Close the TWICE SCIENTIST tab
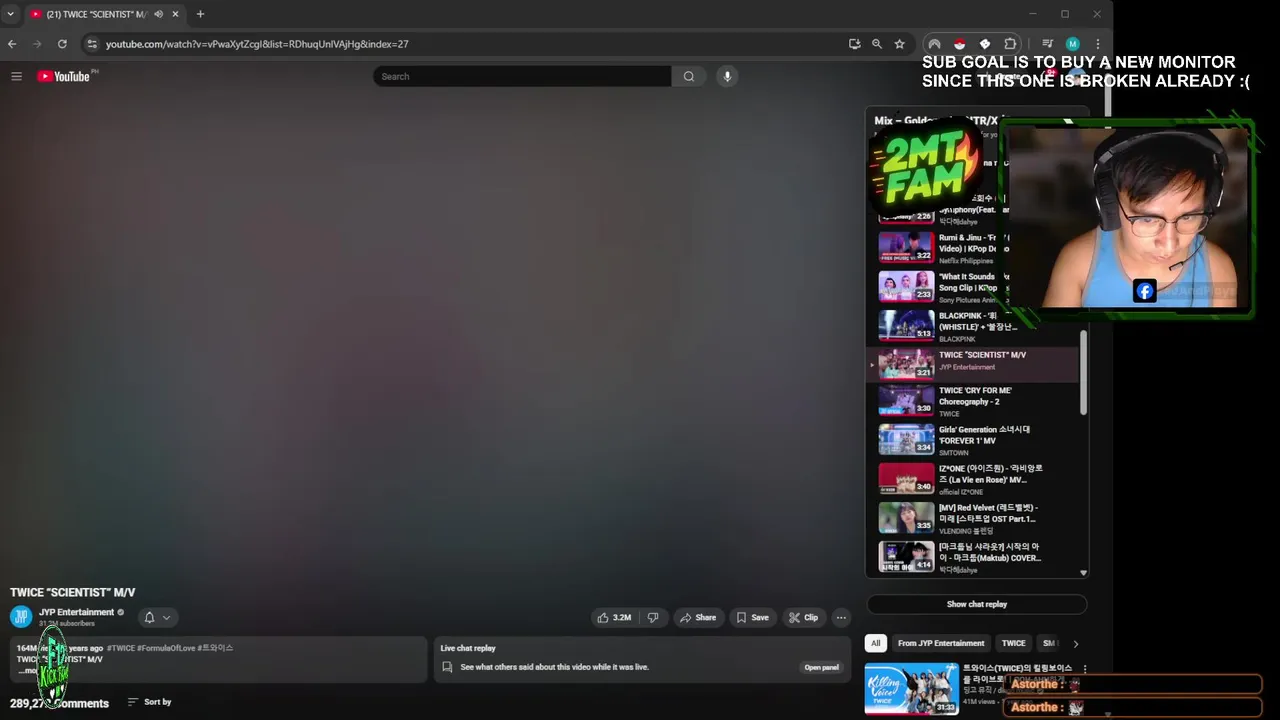Screen dimensions: 1280x720 pyautogui.click(x=176, y=14)
